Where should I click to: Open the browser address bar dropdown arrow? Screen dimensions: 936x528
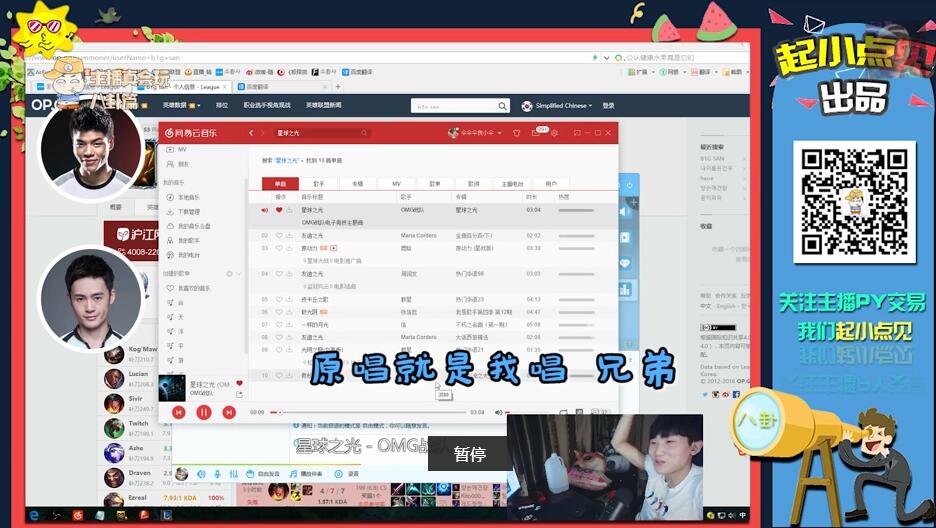point(606,58)
